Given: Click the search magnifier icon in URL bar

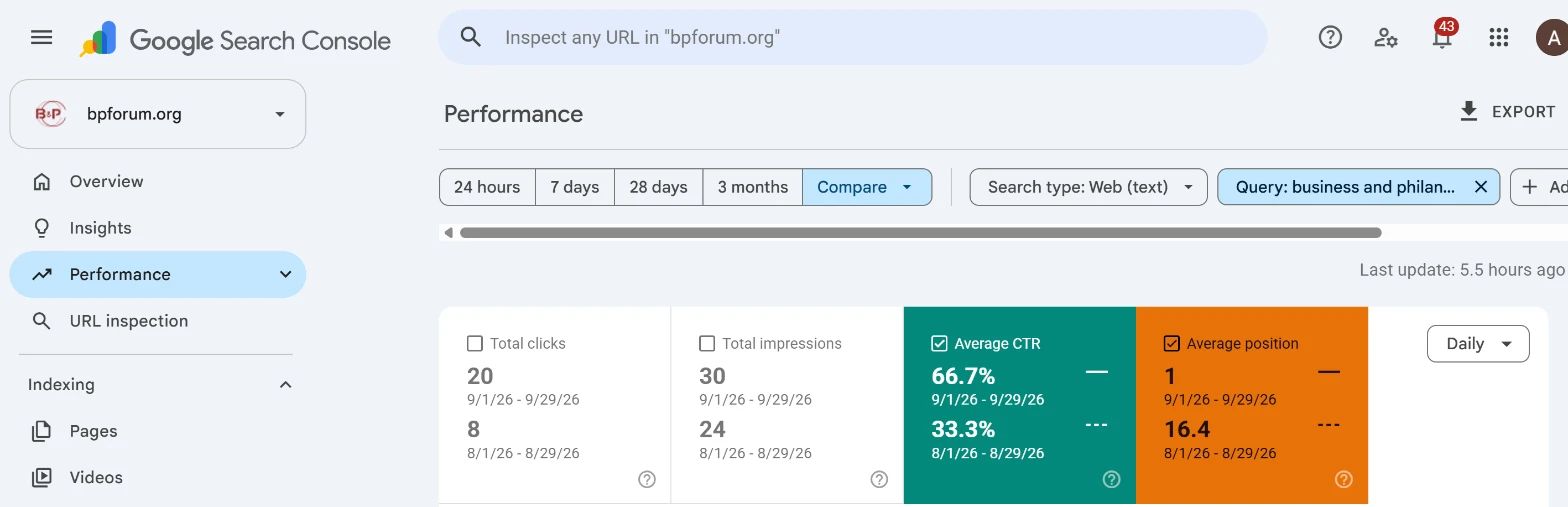Looking at the screenshot, I should pyautogui.click(x=471, y=38).
